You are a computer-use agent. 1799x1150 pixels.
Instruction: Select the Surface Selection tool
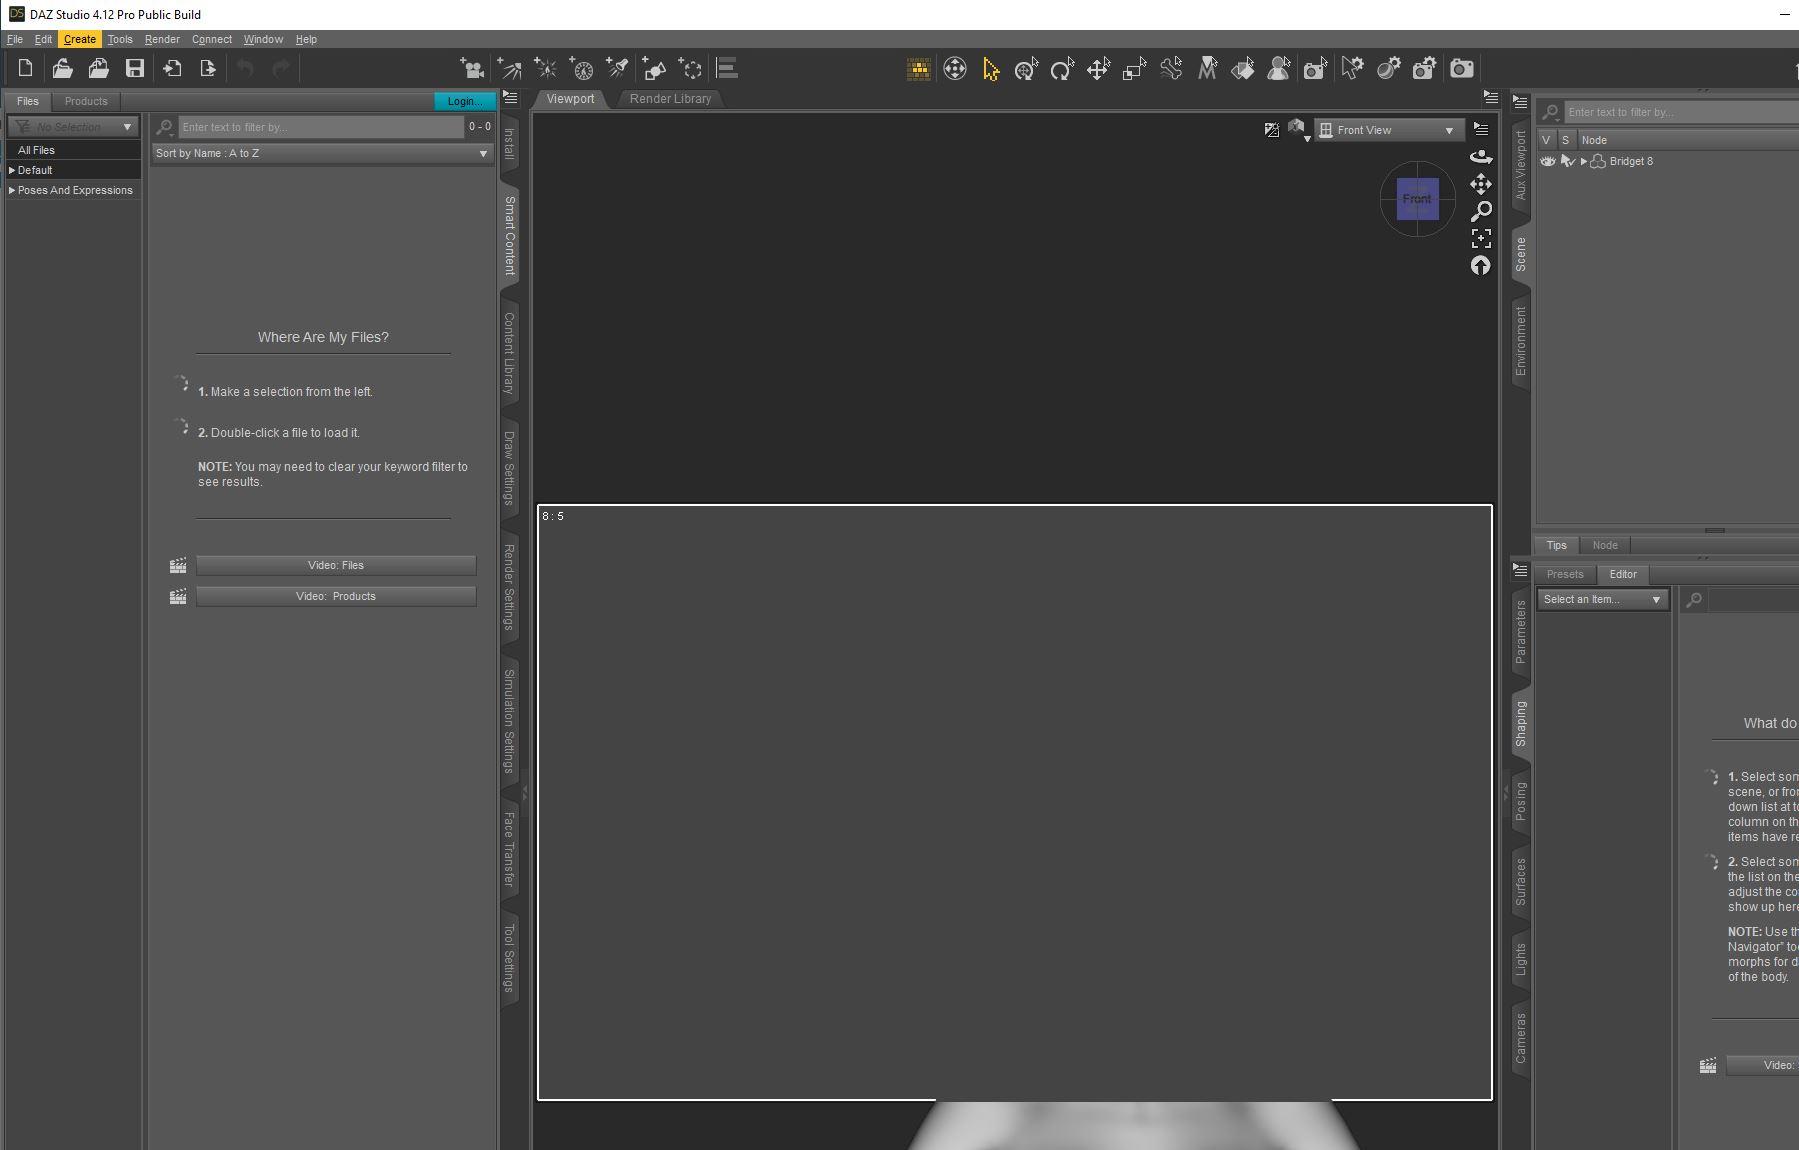(x=1243, y=68)
